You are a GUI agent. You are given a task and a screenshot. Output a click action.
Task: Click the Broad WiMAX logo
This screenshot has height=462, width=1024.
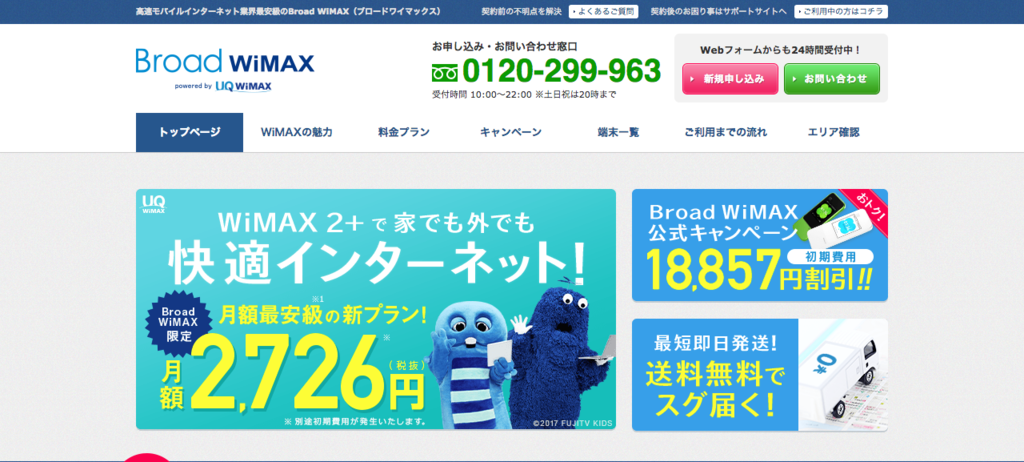pos(225,61)
